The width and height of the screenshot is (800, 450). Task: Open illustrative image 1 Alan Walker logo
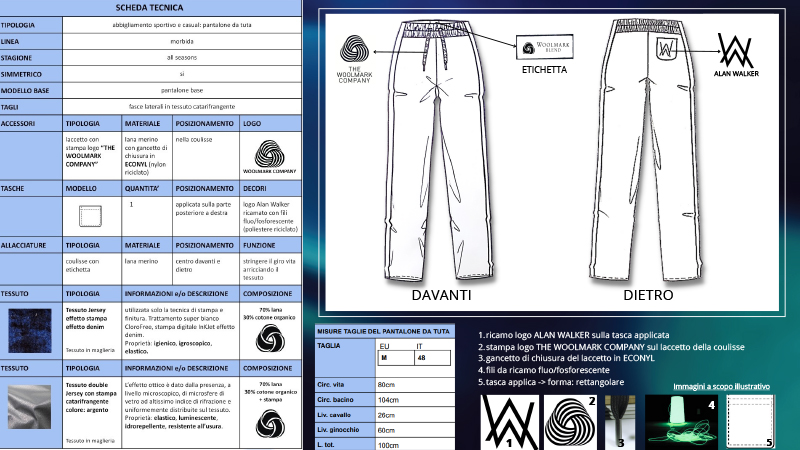coord(510,422)
